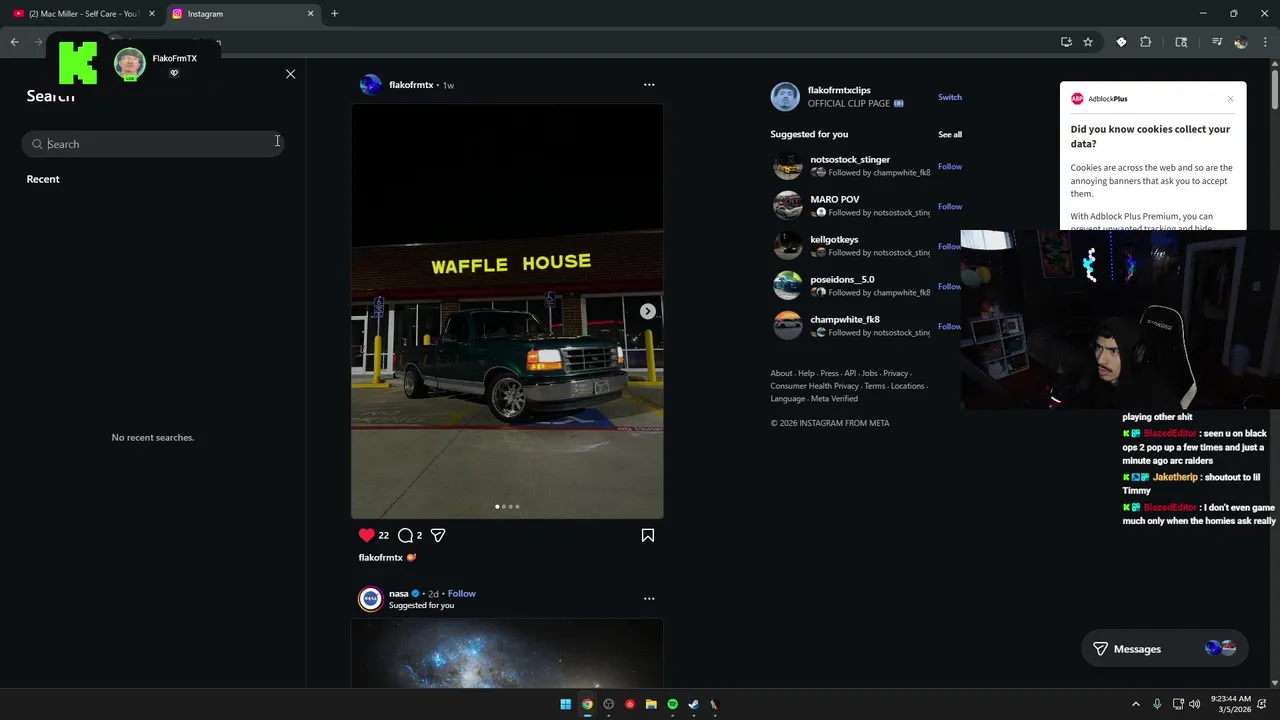Open Chrome media controls icon
Viewport: 1280px width, 720px height.
pyautogui.click(x=1217, y=42)
